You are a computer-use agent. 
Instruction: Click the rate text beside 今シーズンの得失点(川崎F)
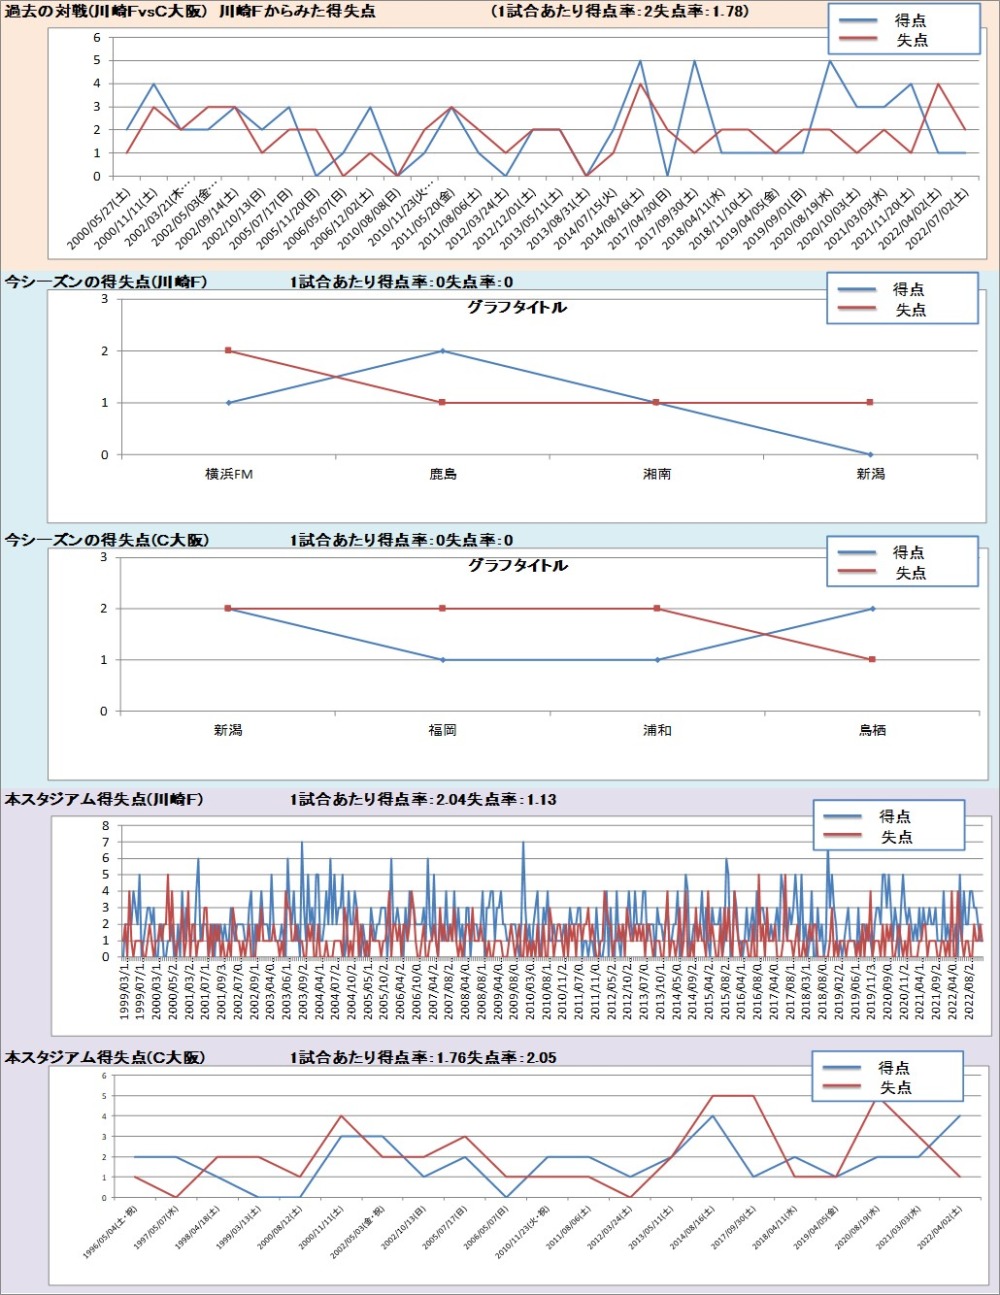pos(401,282)
